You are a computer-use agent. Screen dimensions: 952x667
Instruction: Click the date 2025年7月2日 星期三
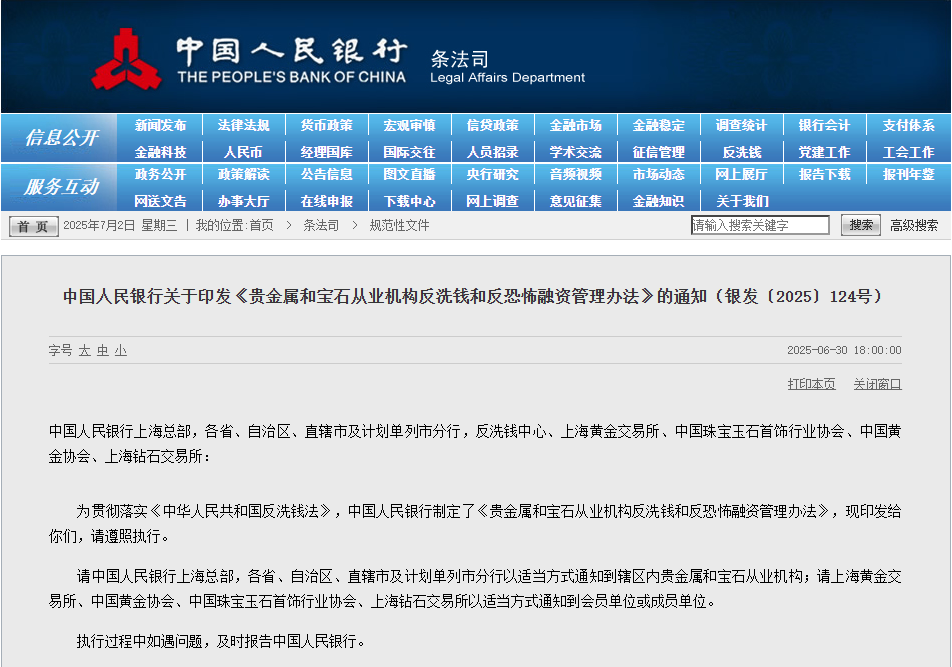[120, 225]
